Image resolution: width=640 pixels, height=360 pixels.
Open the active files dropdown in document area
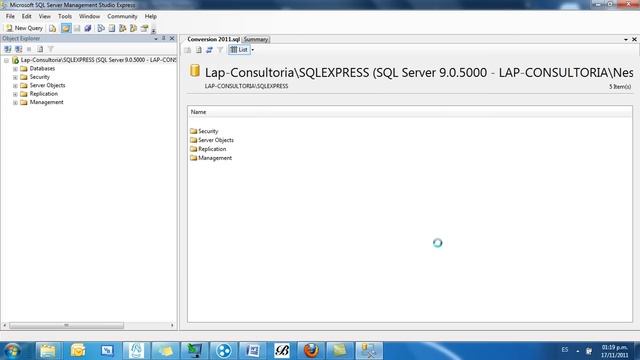626,40
